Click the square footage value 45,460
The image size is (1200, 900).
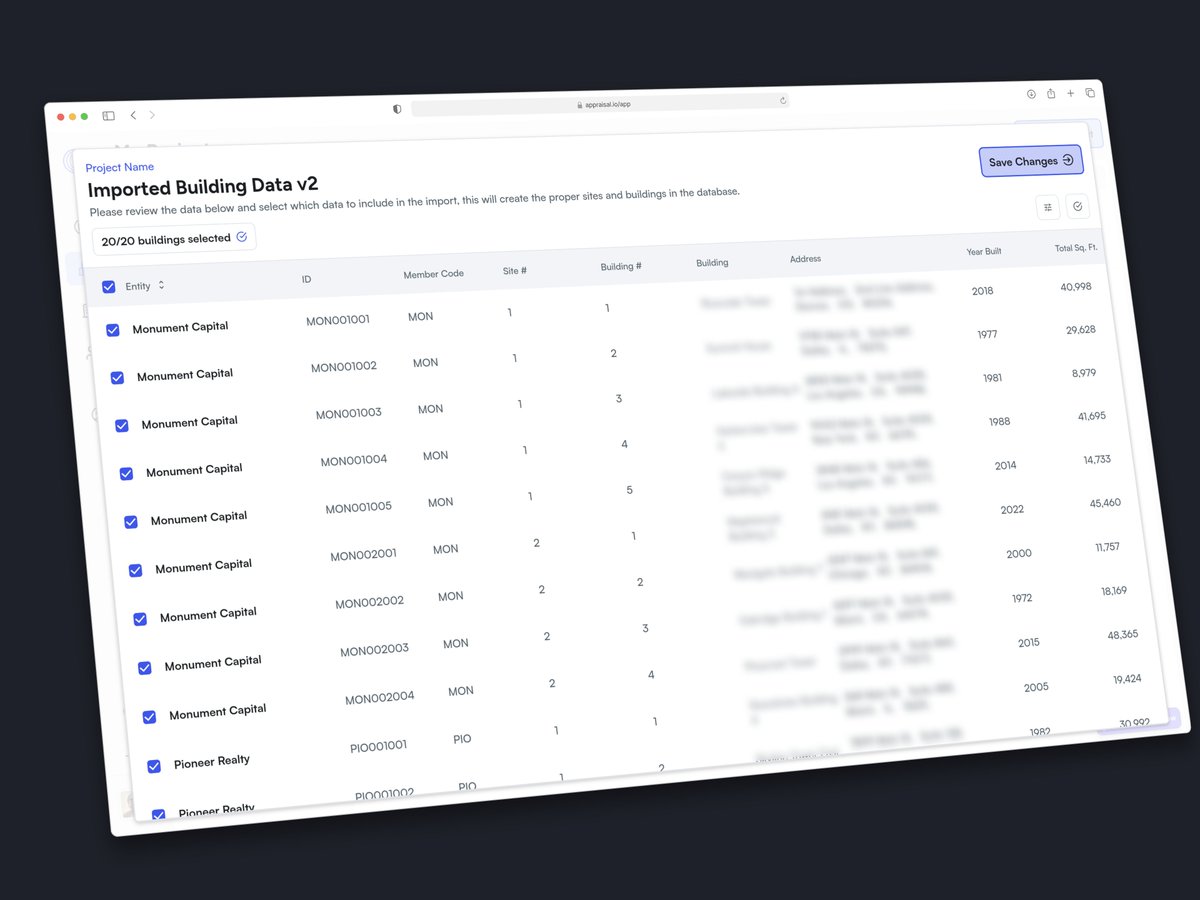(x=1105, y=503)
